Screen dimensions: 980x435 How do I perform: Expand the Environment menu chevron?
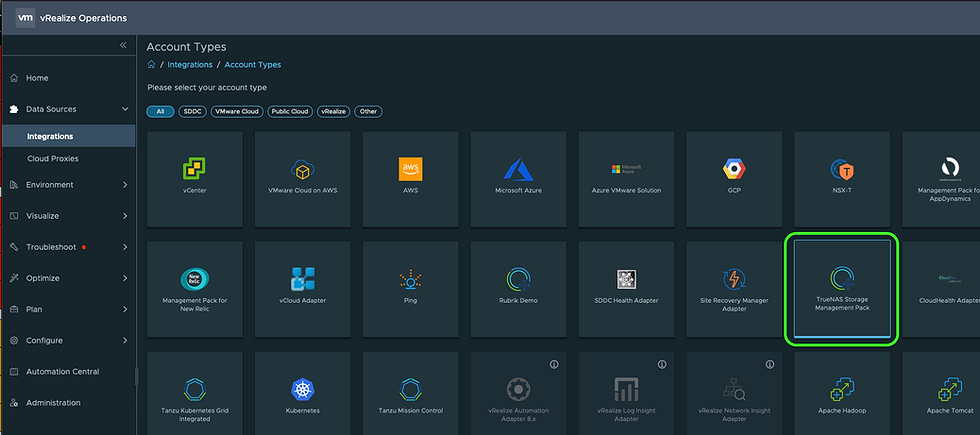(125, 185)
